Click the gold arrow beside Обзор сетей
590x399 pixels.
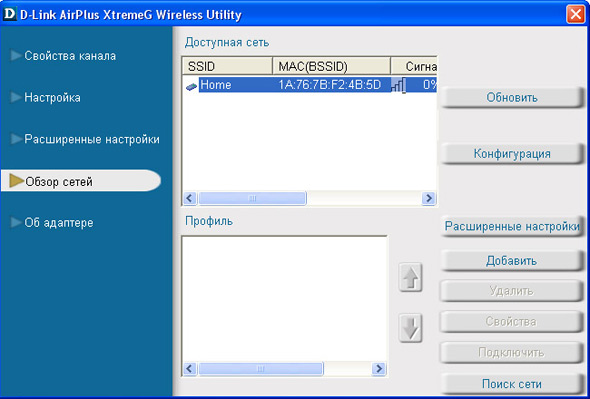point(17,181)
